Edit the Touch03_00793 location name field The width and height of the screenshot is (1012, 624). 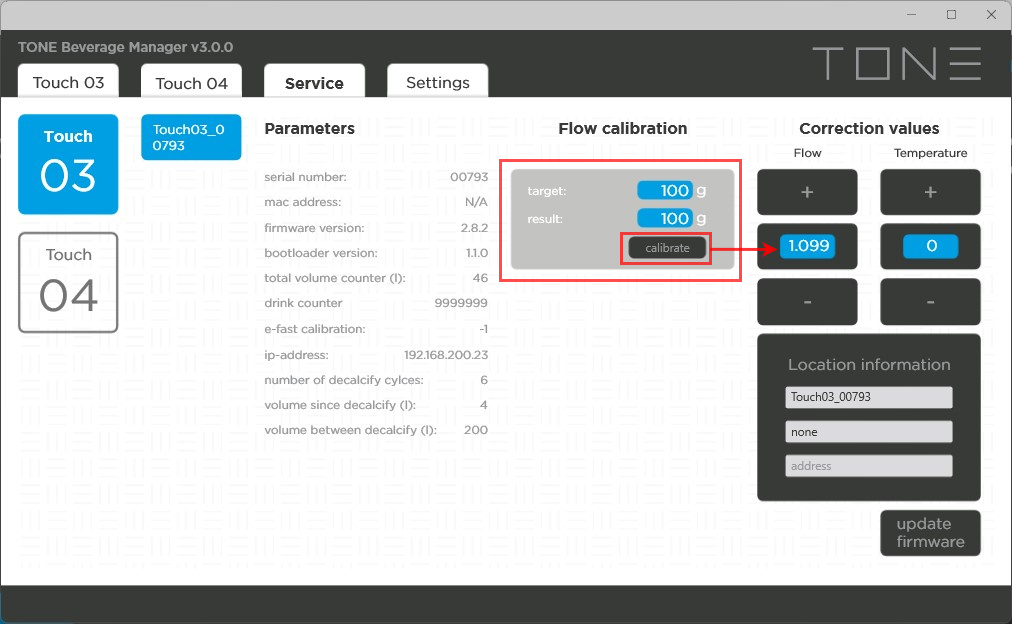[x=869, y=397]
